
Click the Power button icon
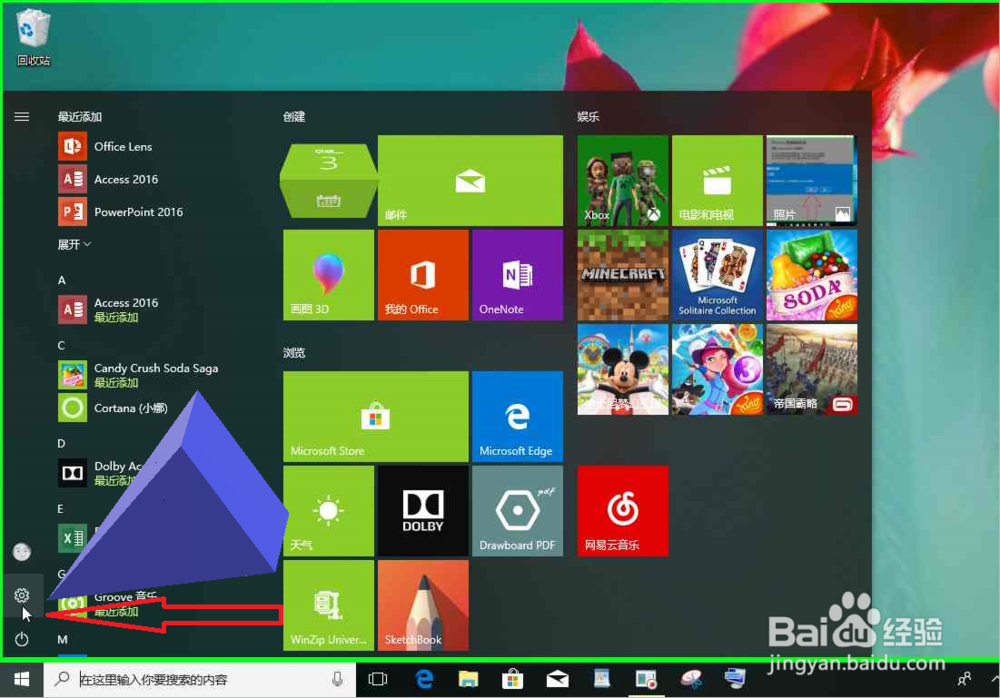(x=22, y=639)
